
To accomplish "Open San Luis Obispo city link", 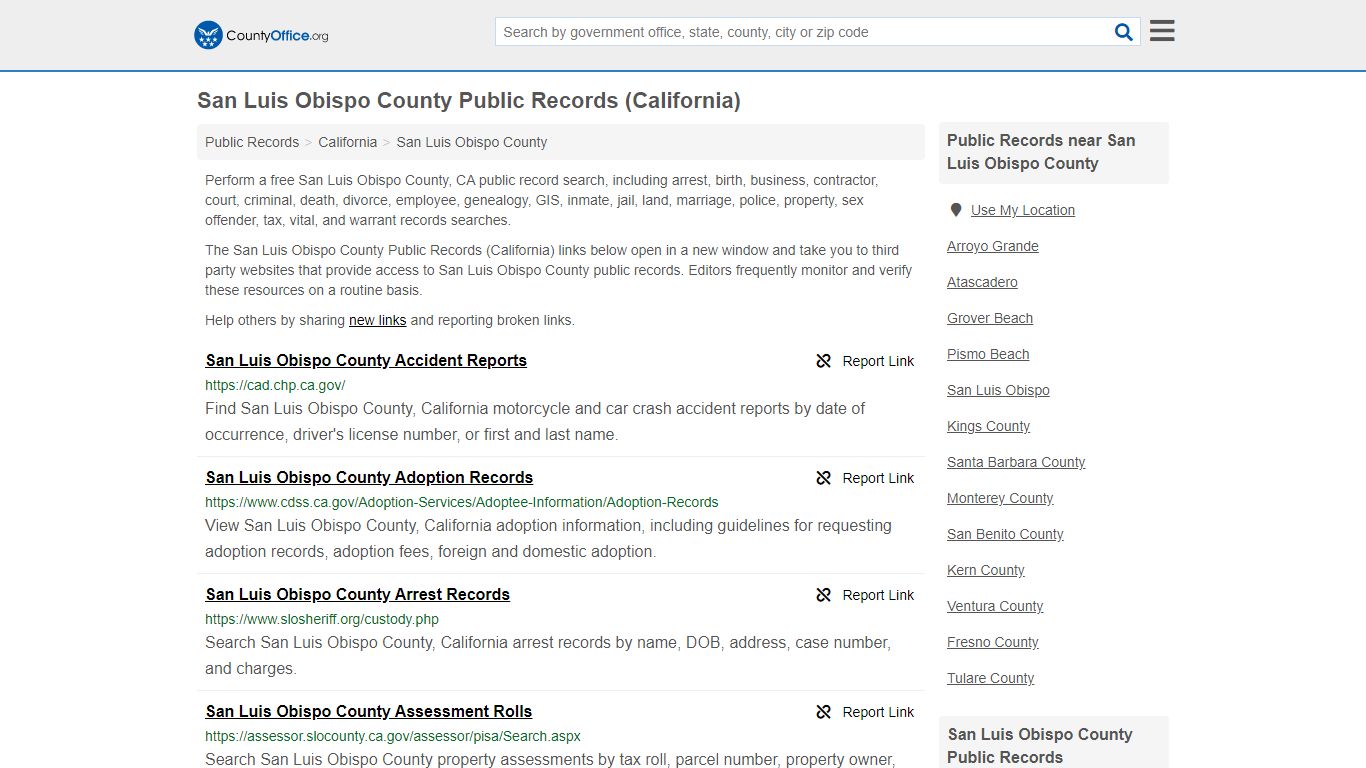I will click(x=998, y=390).
